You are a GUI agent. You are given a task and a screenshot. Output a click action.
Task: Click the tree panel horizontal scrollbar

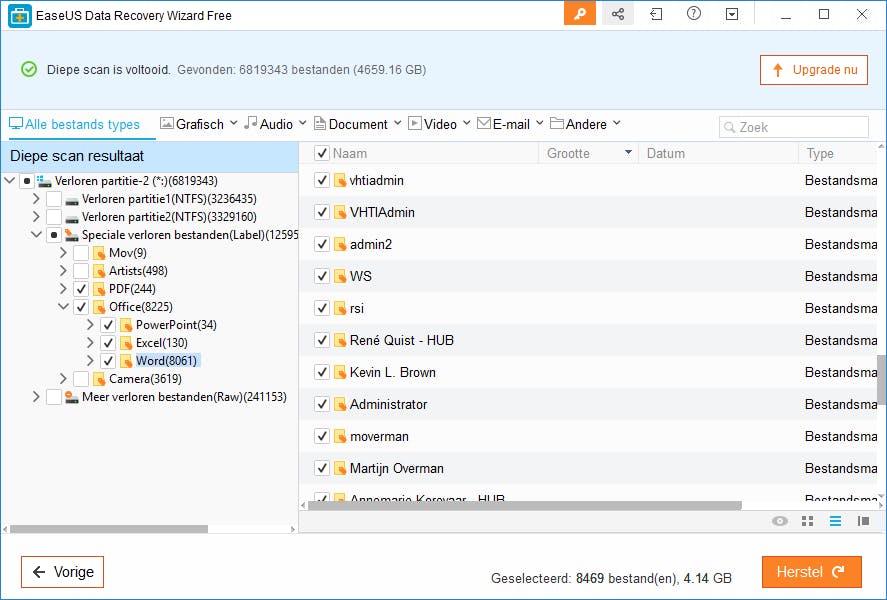[x=109, y=529]
